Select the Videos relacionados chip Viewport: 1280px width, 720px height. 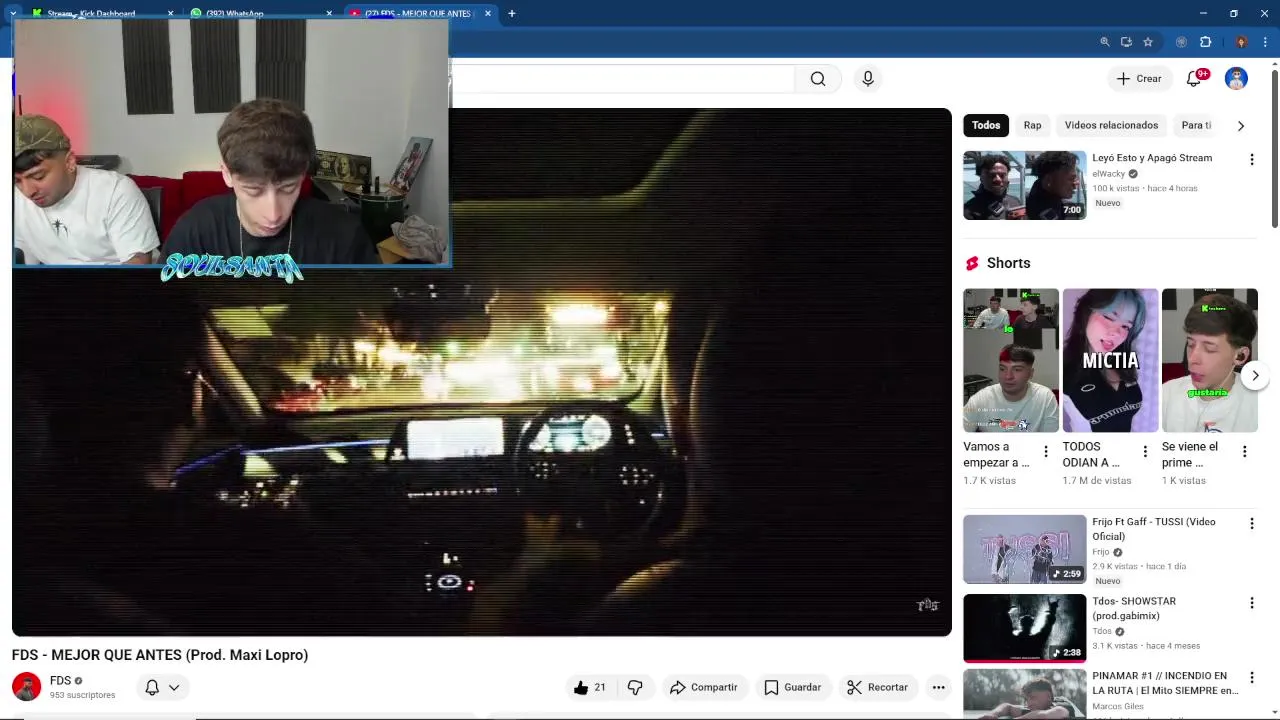tap(1111, 125)
